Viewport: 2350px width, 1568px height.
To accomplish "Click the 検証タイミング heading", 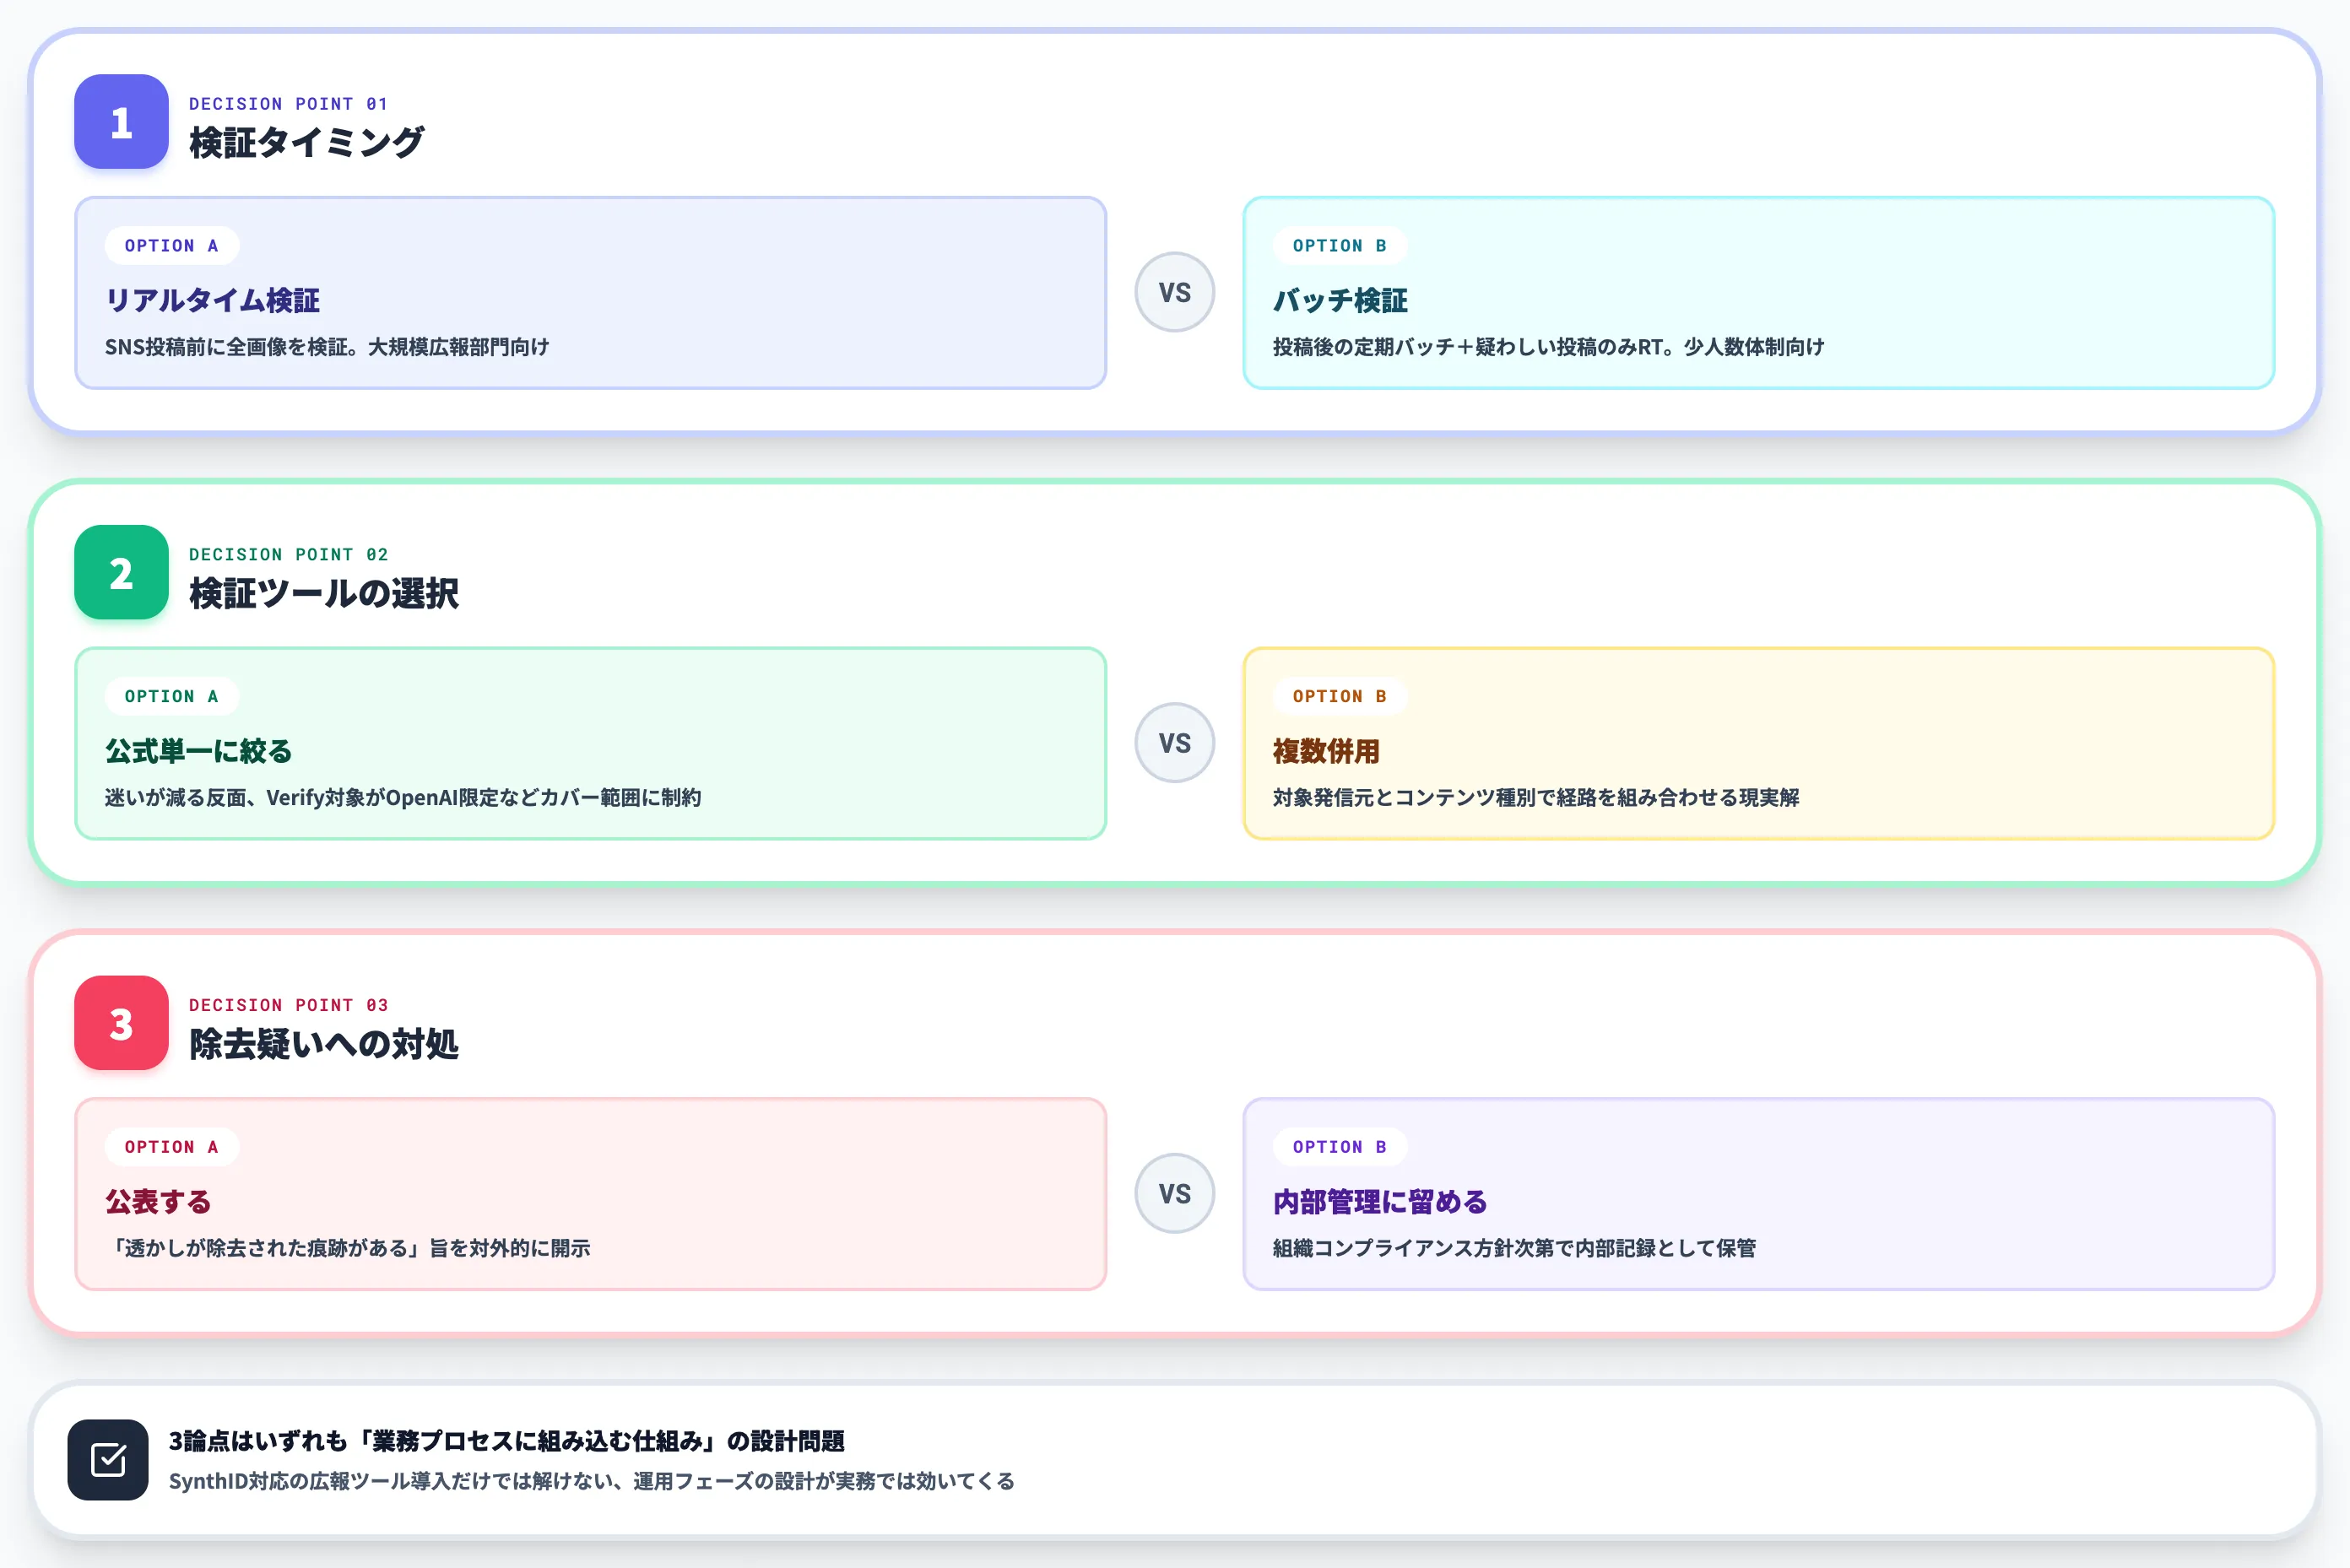I will coord(306,142).
